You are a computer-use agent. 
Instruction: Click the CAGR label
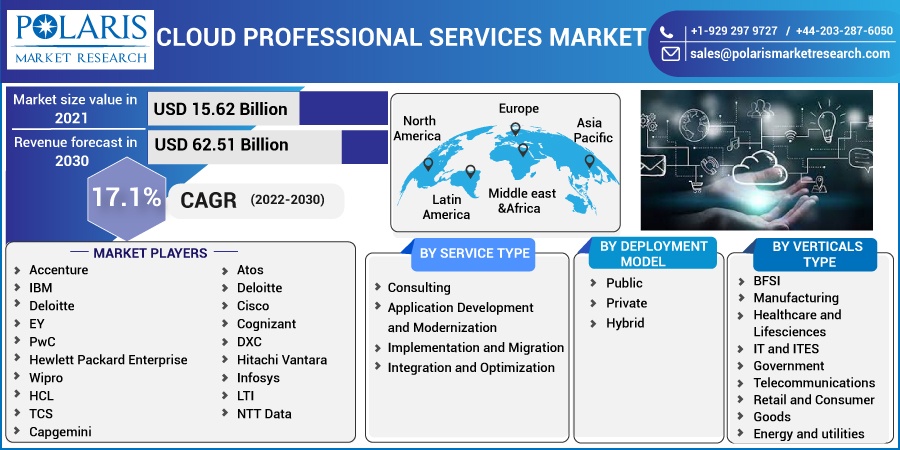click(x=208, y=200)
